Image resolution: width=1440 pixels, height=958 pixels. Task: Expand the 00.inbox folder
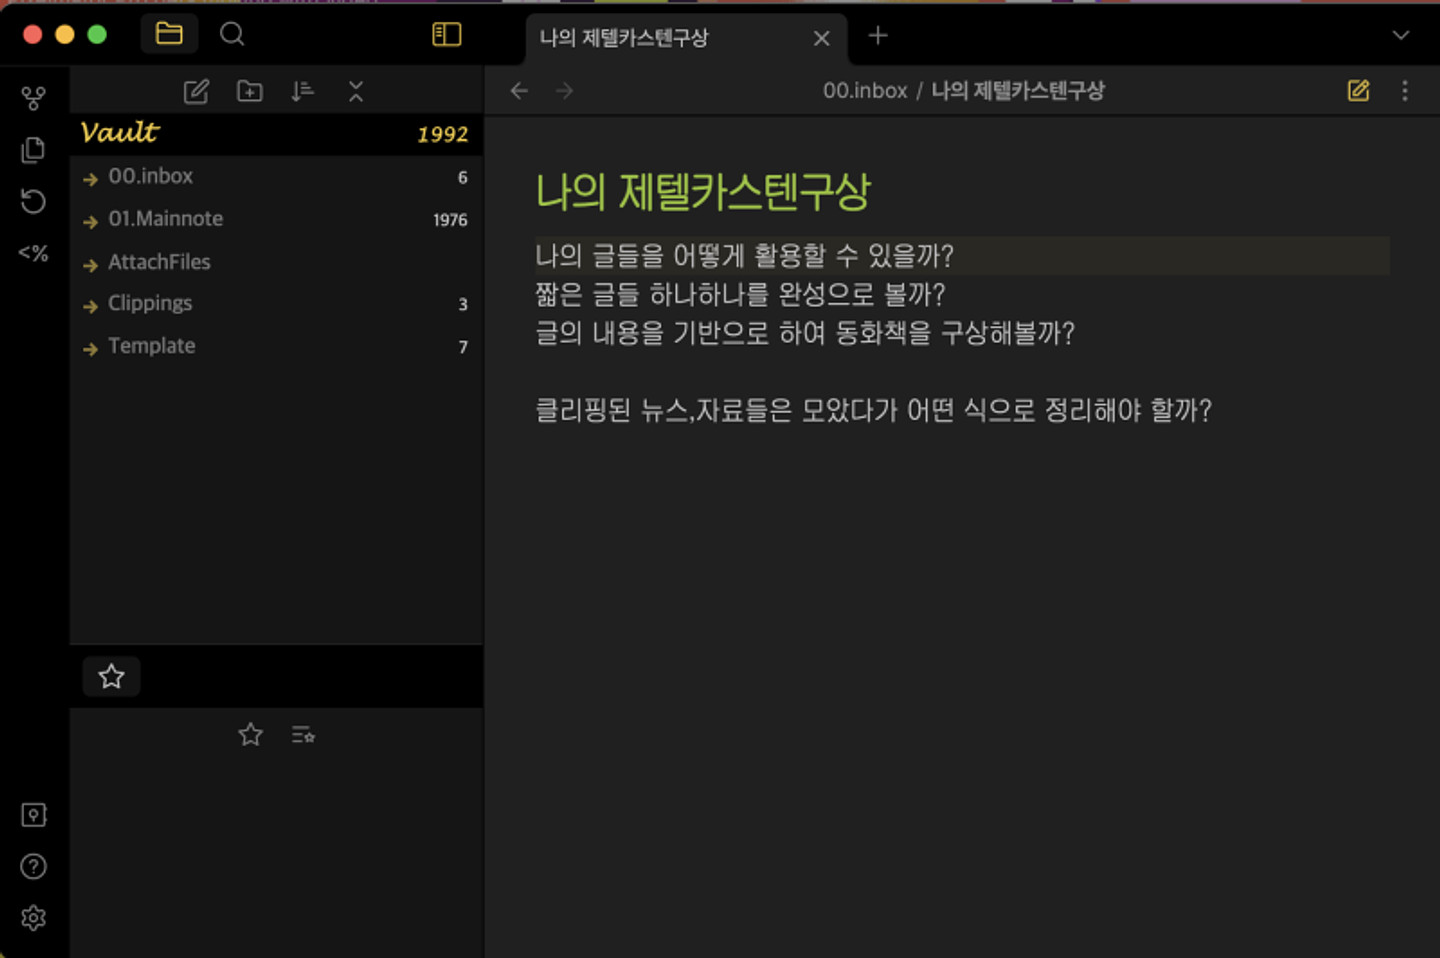[150, 176]
